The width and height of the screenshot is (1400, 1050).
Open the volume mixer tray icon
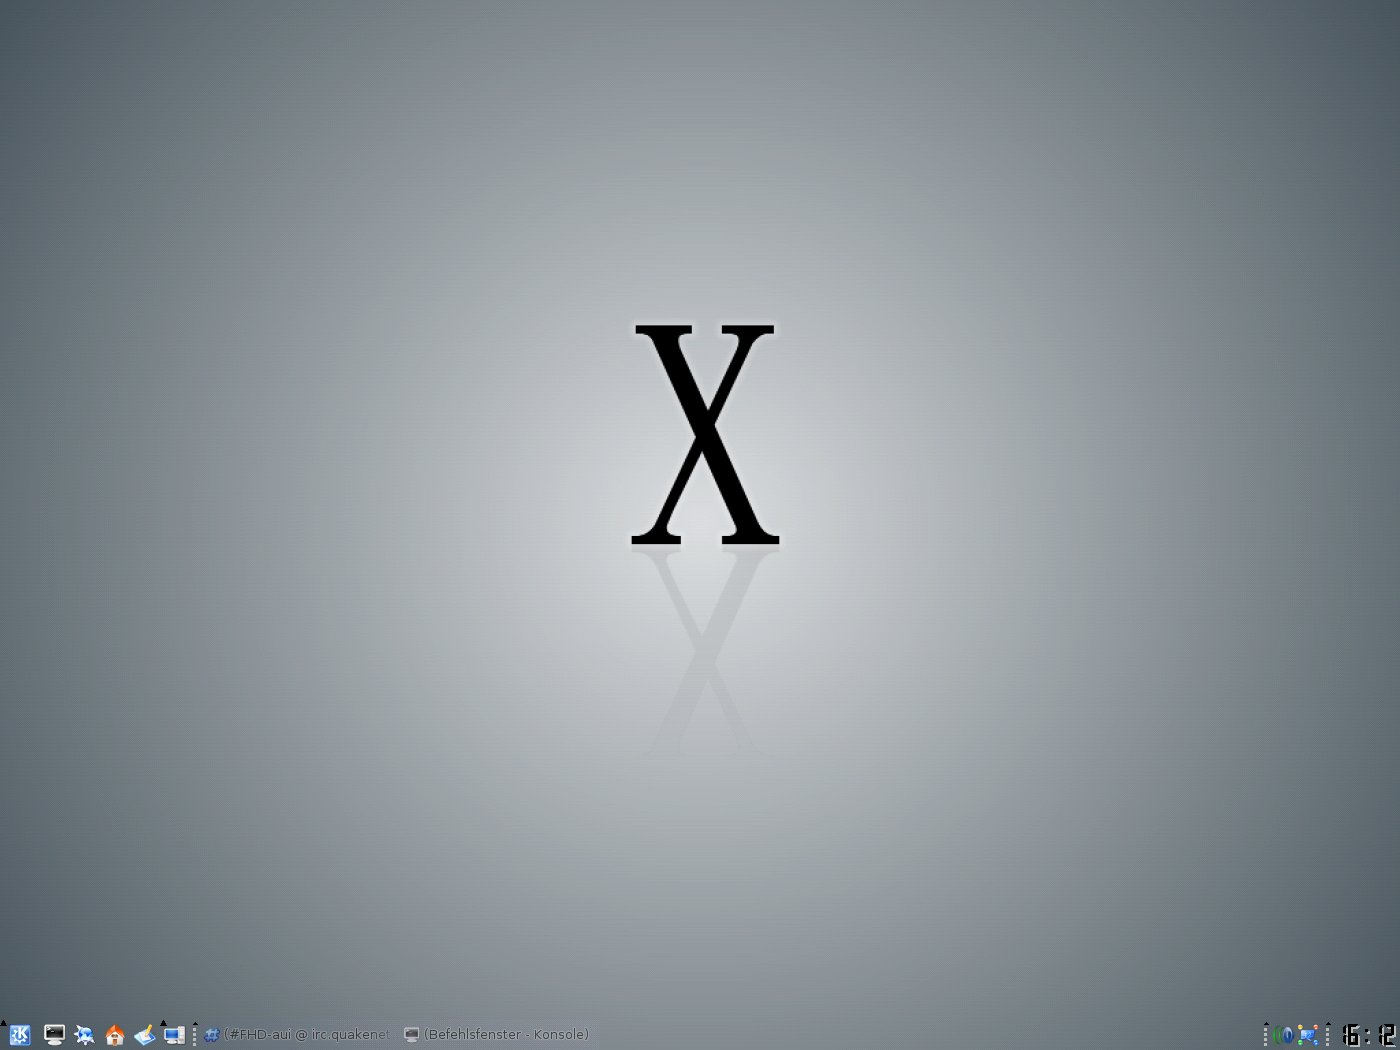coord(1283,1036)
